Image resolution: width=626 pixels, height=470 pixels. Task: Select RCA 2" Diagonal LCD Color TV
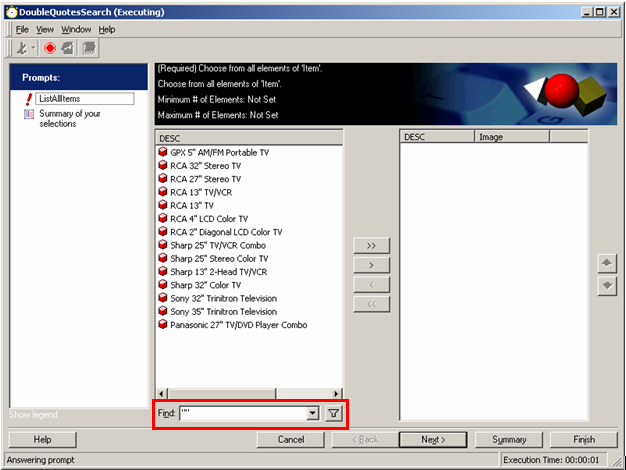click(x=226, y=232)
